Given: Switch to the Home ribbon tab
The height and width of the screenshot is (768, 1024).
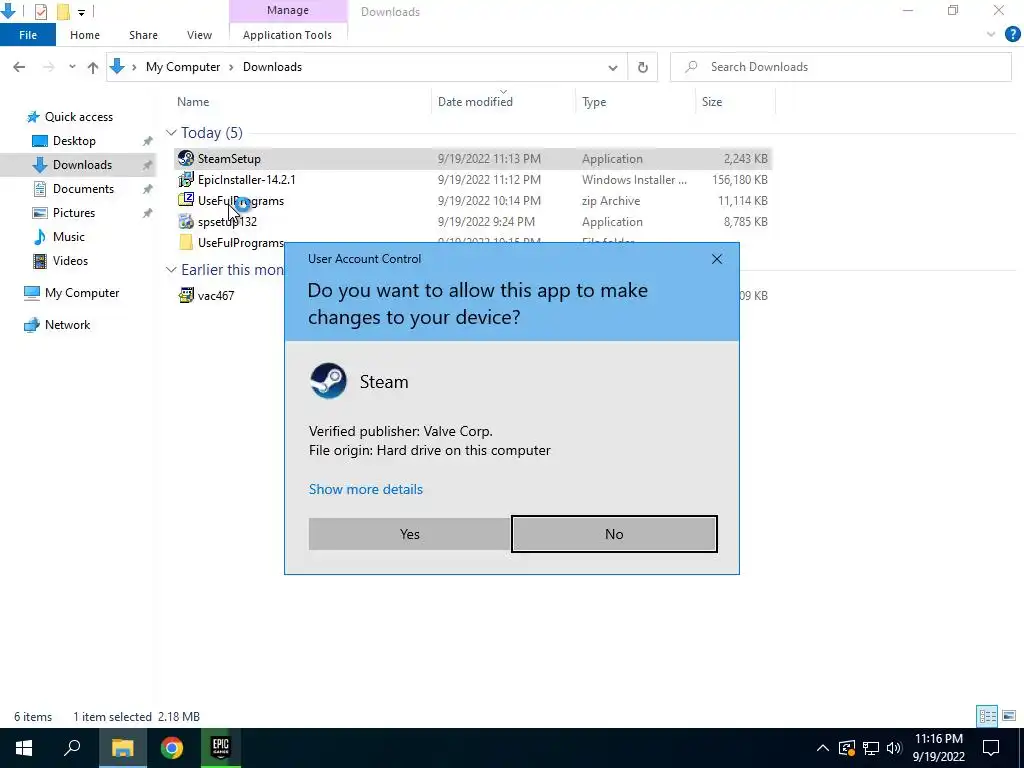Looking at the screenshot, I should click(85, 35).
